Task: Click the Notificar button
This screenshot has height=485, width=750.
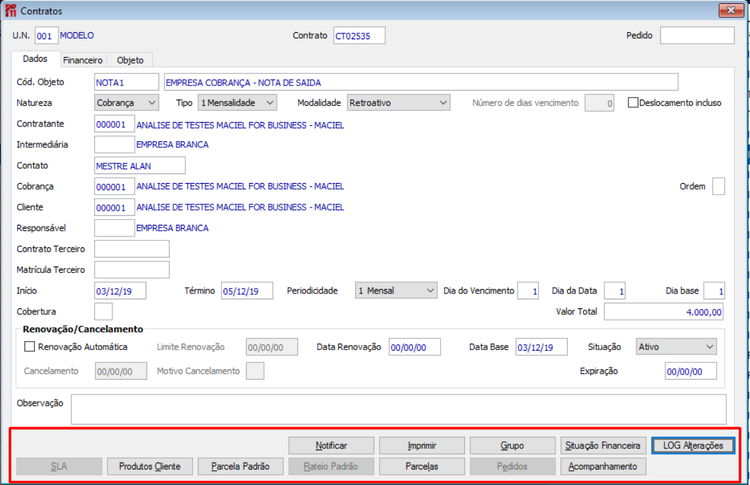Action: 331,445
